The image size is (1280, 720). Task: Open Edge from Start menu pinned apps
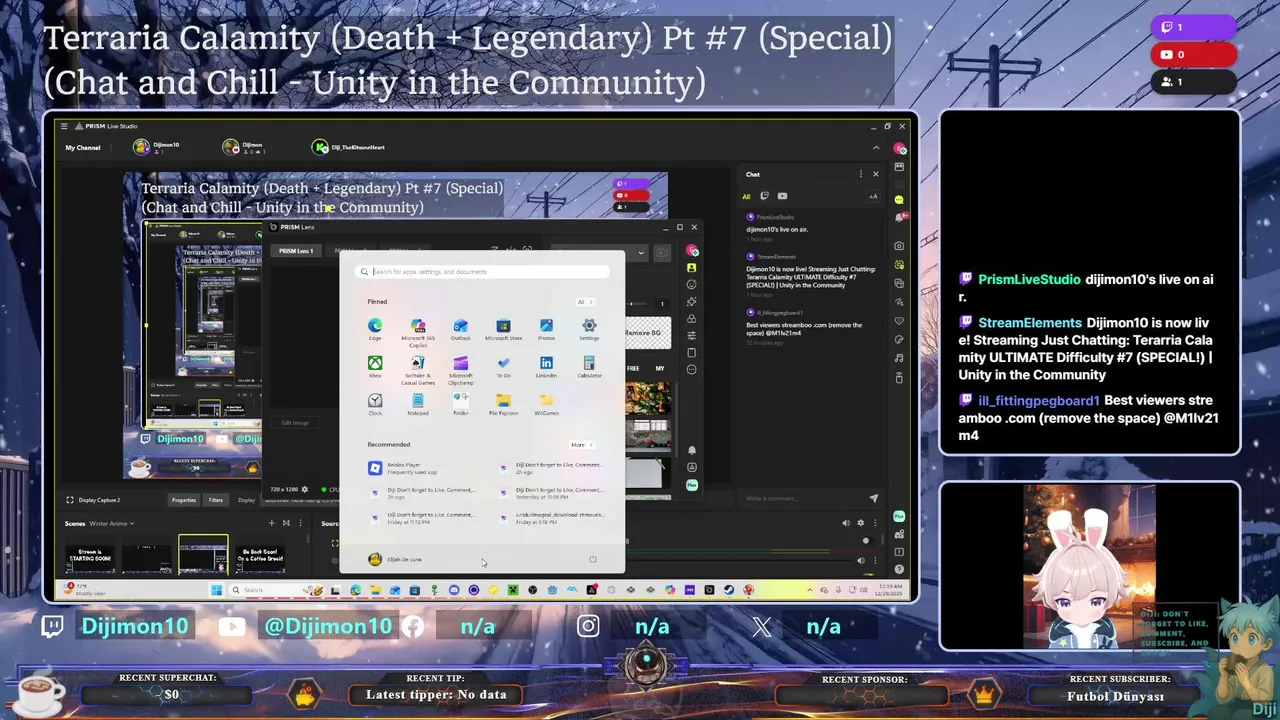coord(375,329)
